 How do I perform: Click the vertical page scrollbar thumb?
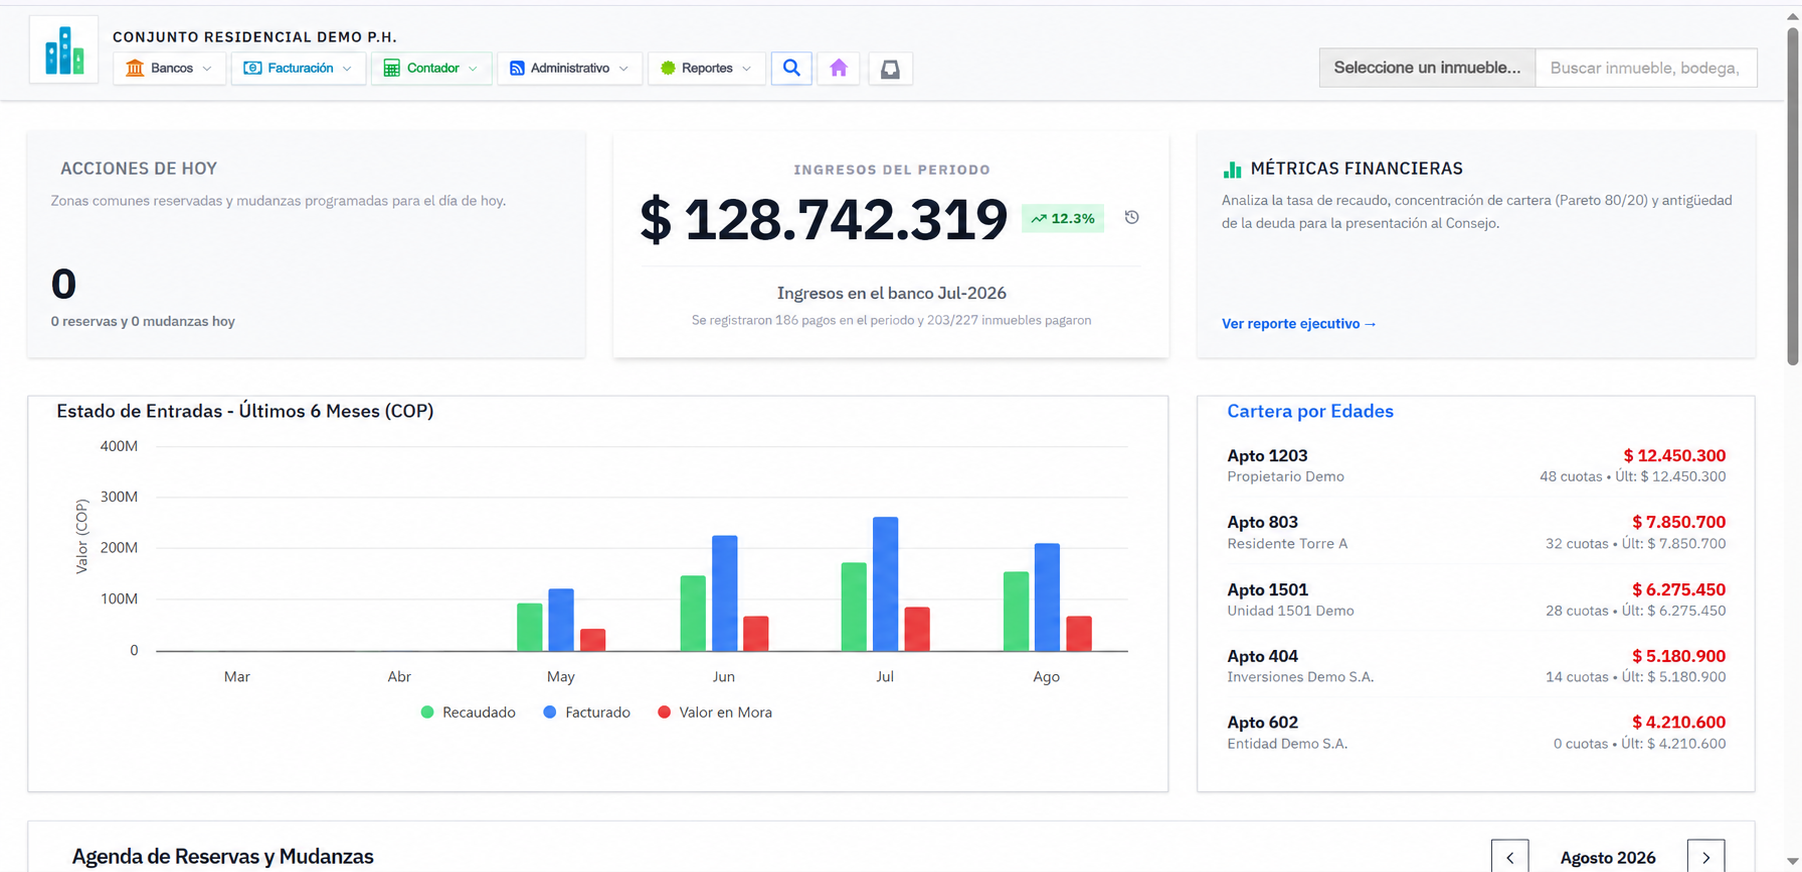point(1794,195)
